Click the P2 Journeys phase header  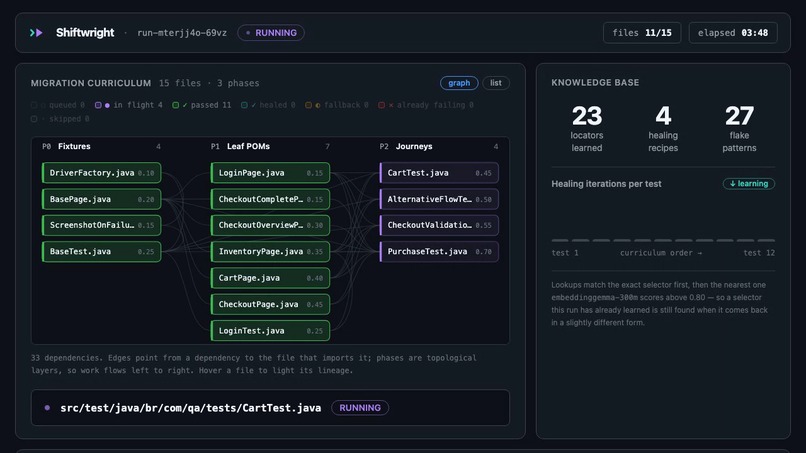pos(439,147)
